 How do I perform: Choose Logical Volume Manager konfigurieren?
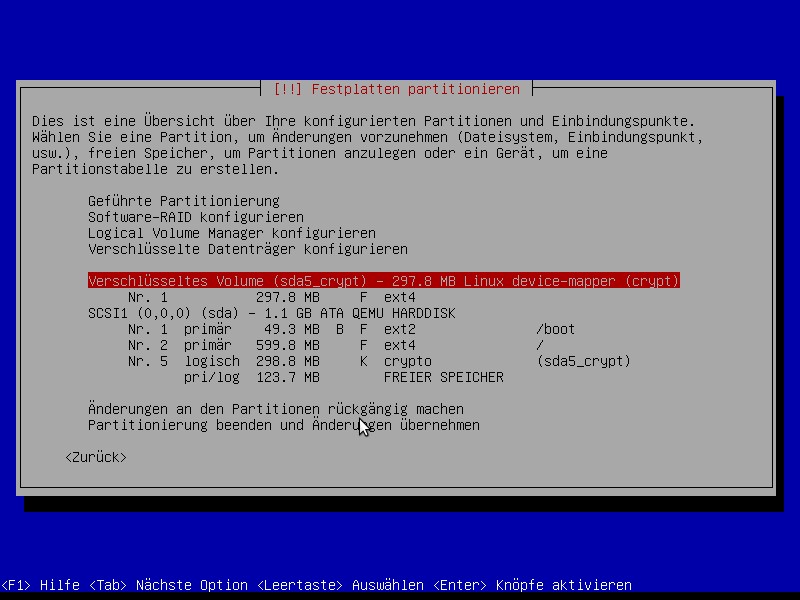[231, 233]
